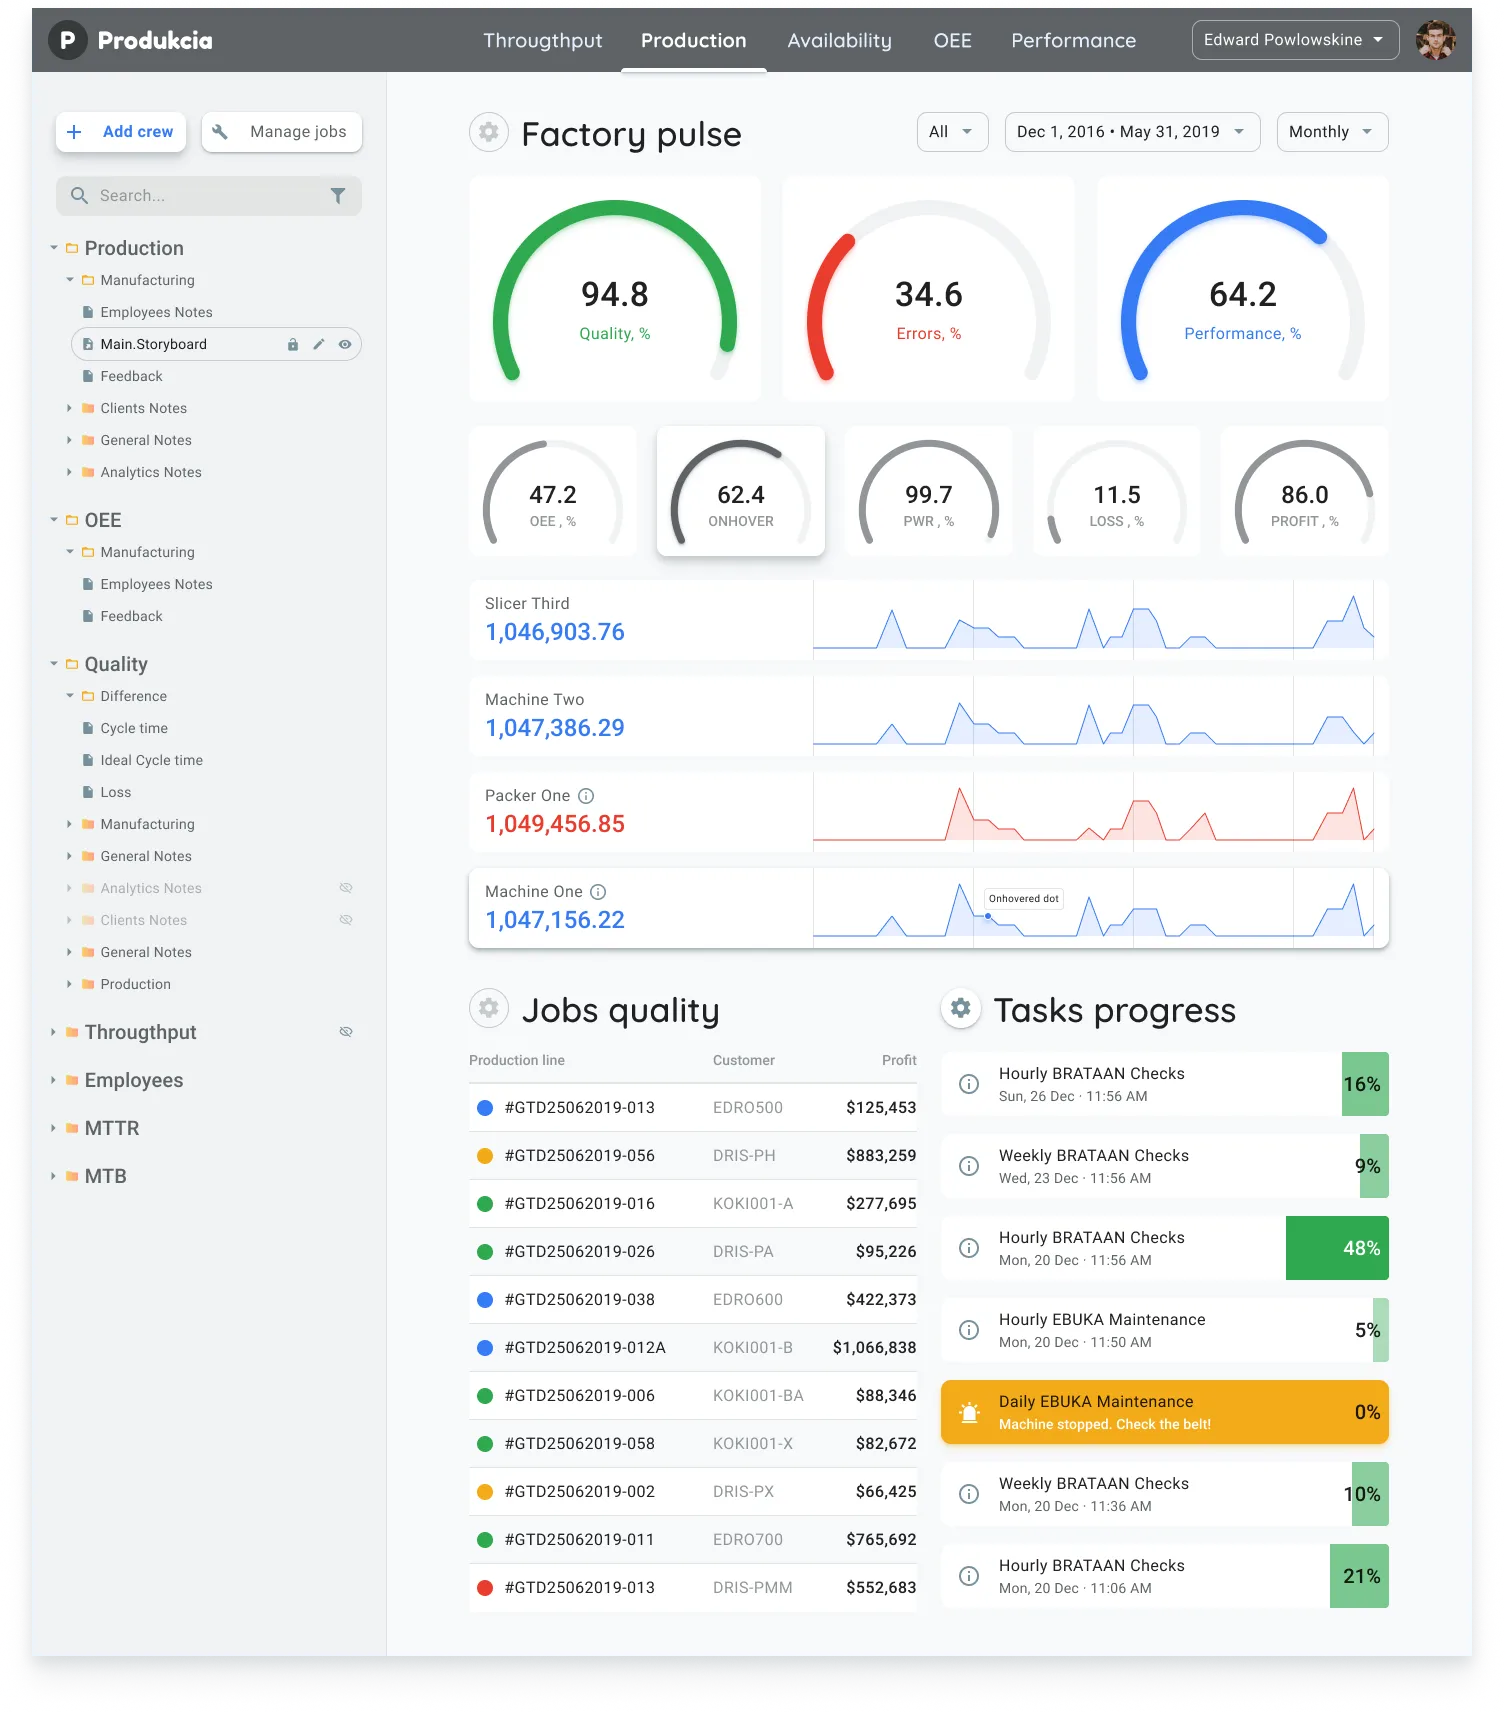Image resolution: width=1504 pixels, height=1712 pixels.
Task: Click info icon for Hourly EBUKA Maintenance task
Action: [969, 1330]
